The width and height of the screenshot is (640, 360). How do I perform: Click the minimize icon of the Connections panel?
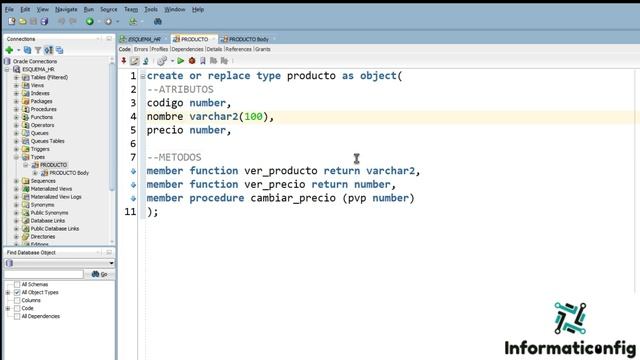coord(109,38)
